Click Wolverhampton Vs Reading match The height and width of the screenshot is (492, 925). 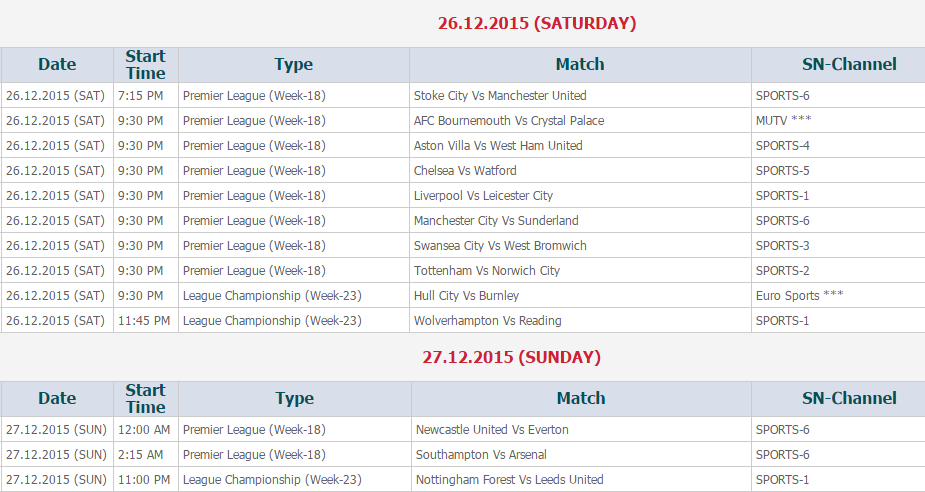coord(488,321)
